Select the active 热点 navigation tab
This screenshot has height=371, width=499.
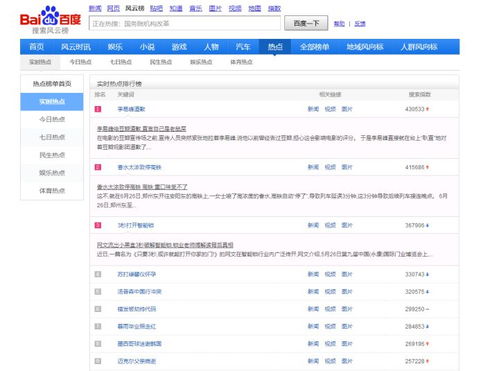(275, 47)
